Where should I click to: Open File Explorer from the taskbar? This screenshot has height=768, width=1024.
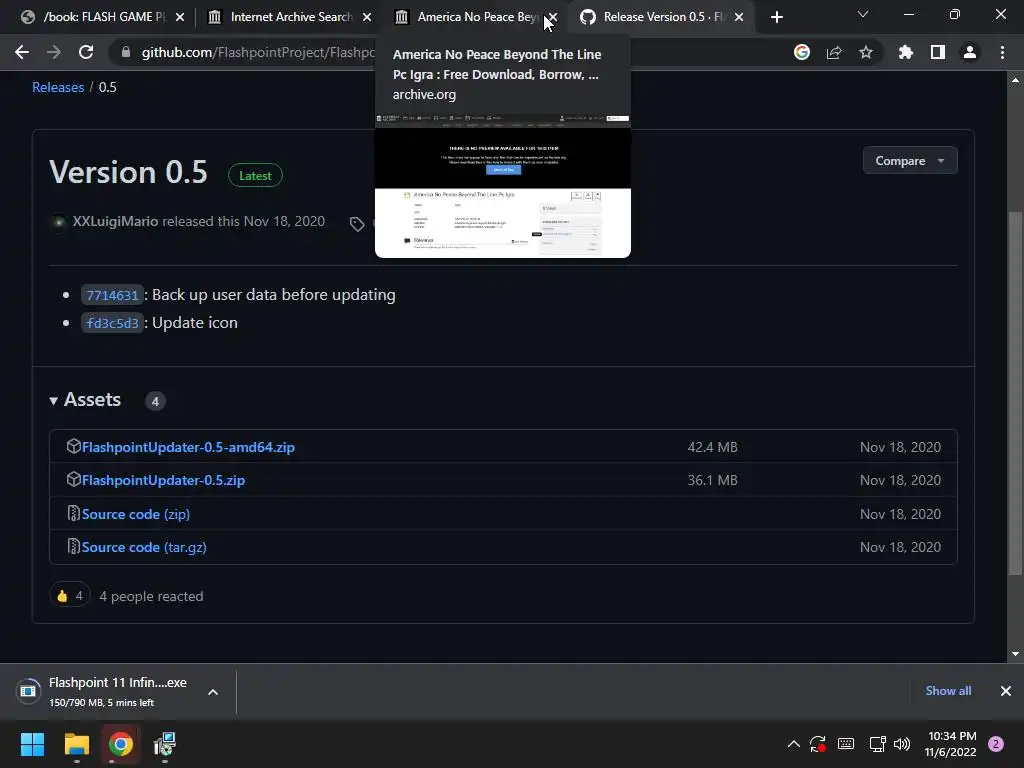pyautogui.click(x=76, y=744)
